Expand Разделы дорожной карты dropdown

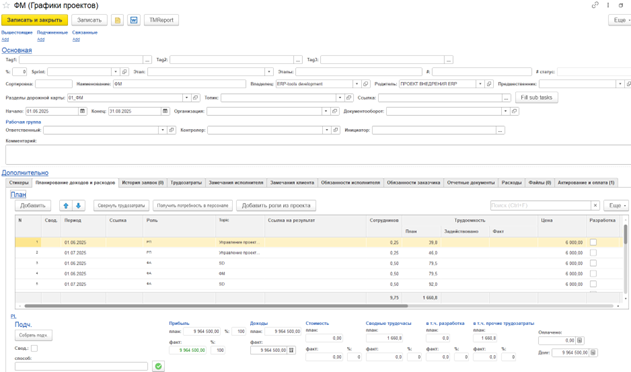click(x=186, y=97)
